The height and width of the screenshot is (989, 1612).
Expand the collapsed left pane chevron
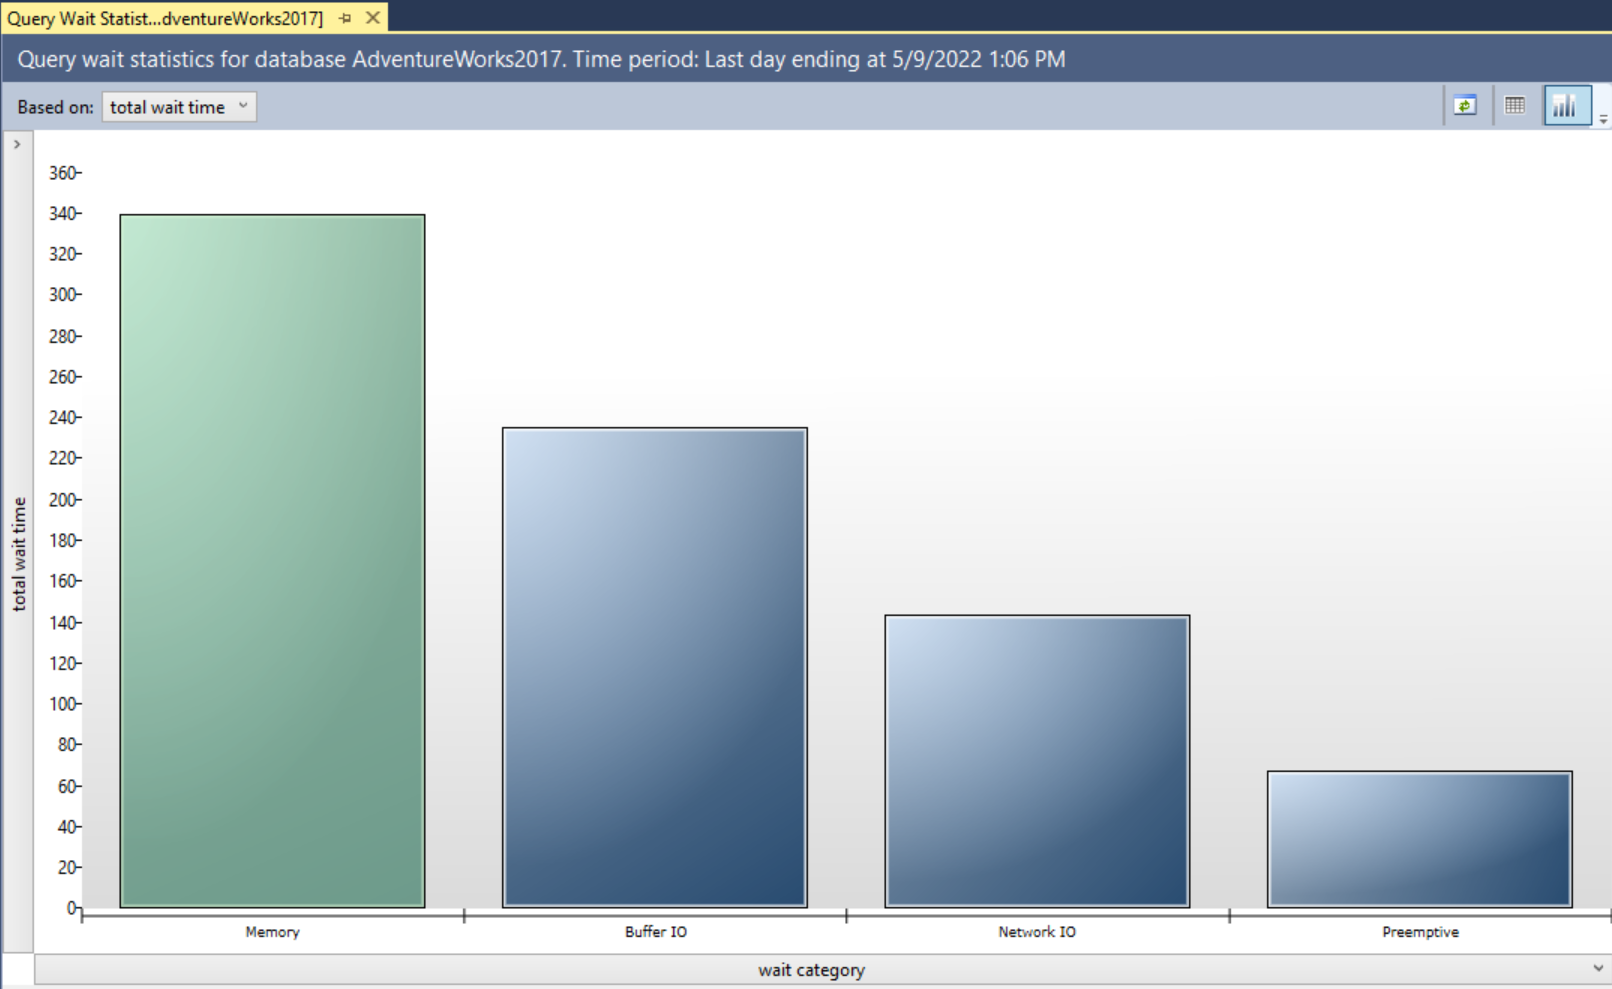point(16,143)
